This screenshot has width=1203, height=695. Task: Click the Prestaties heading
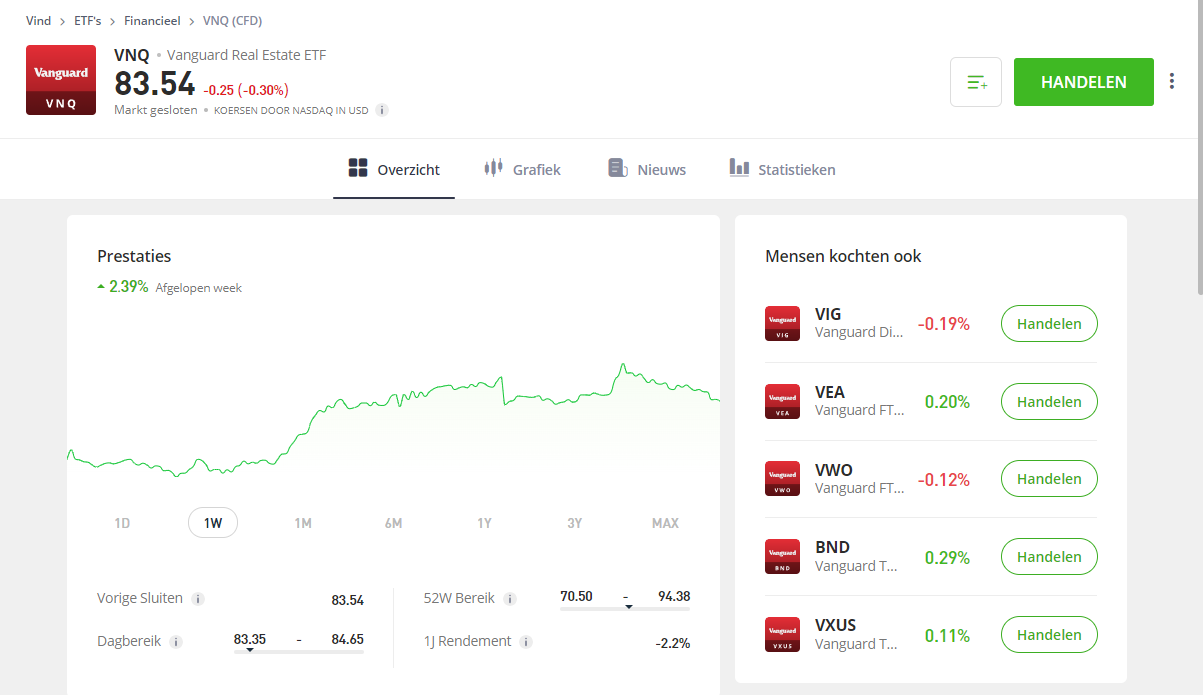point(134,256)
